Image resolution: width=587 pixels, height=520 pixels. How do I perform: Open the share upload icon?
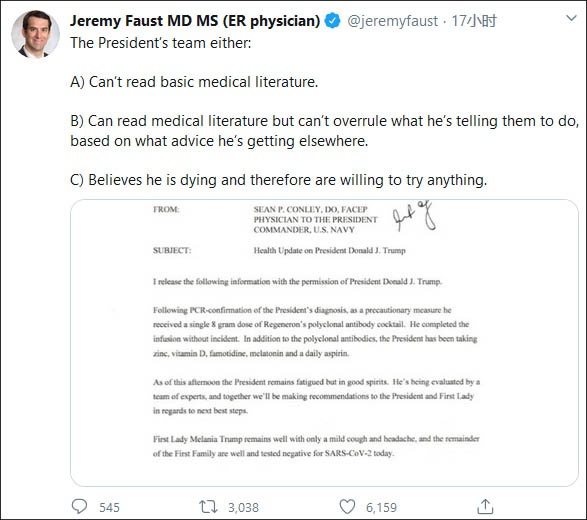[485, 507]
